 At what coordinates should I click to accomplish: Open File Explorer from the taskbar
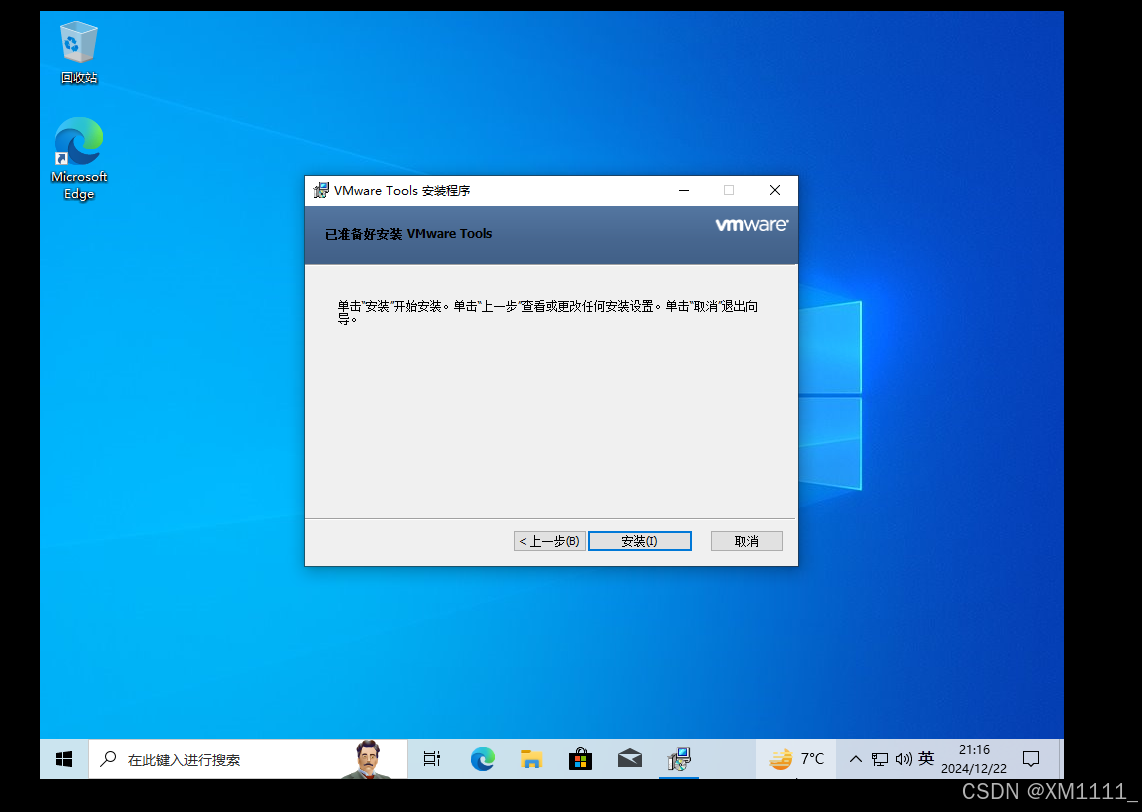pos(532,759)
